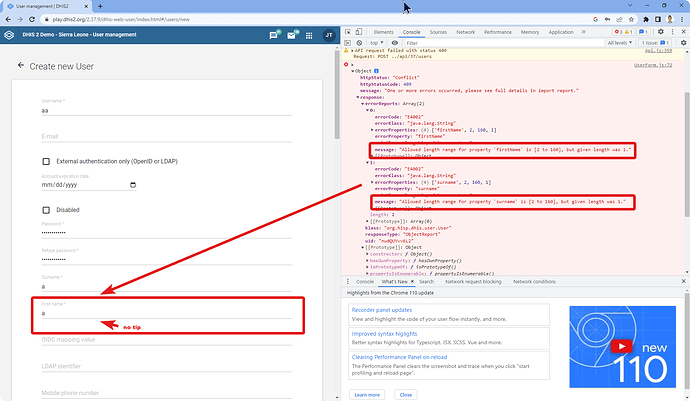Image resolution: width=690 pixels, height=401 pixels.
Task: Collapse errorReports Array(2) node
Action: [362, 104]
